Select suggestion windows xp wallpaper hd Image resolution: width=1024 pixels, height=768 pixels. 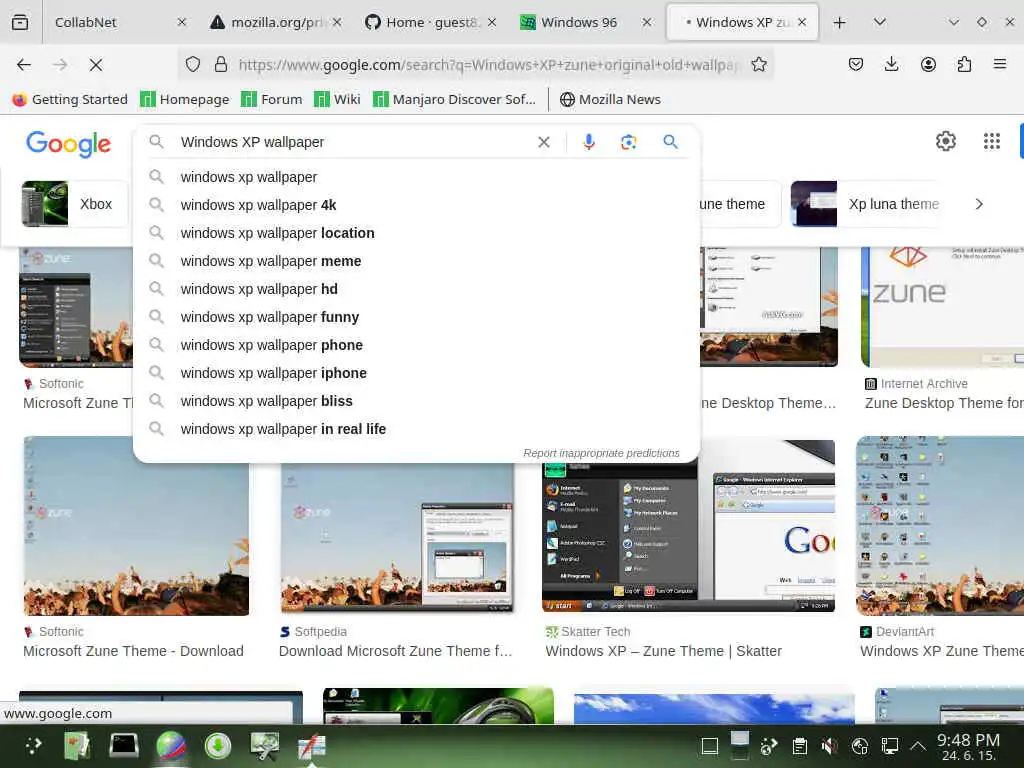[417, 289]
